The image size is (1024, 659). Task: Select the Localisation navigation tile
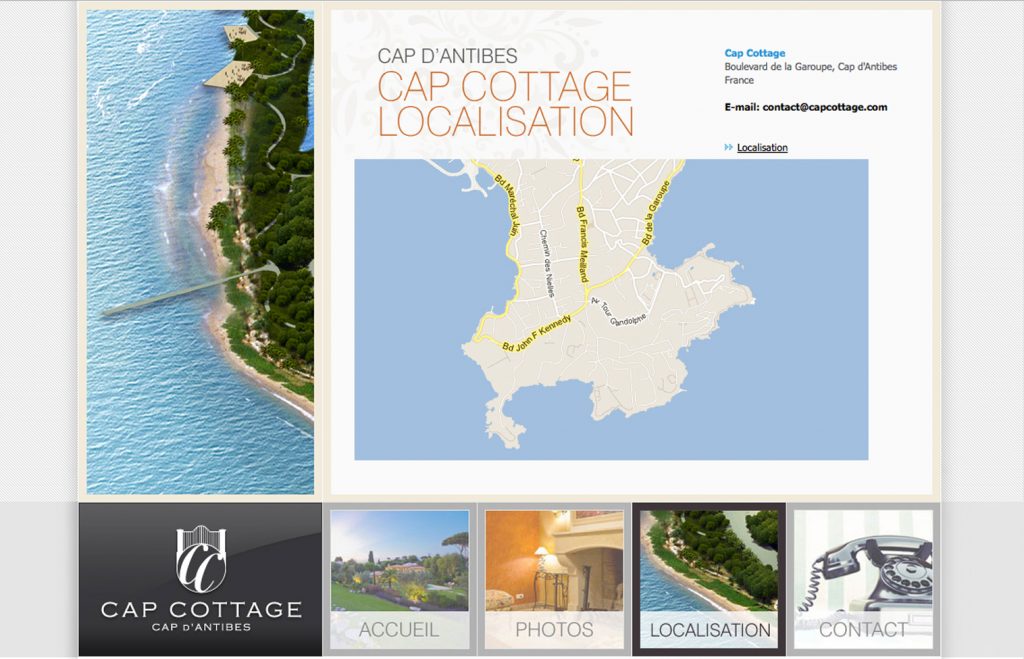click(x=709, y=579)
